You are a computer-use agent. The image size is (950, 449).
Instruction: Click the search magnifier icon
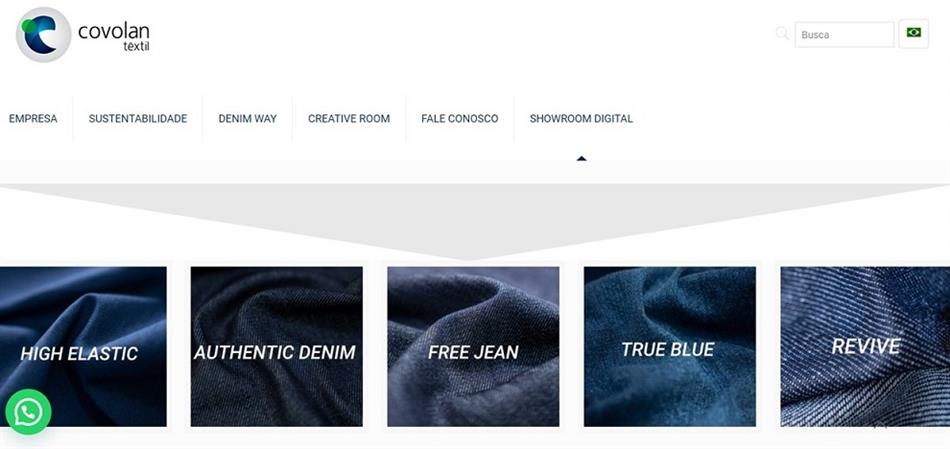coord(782,33)
